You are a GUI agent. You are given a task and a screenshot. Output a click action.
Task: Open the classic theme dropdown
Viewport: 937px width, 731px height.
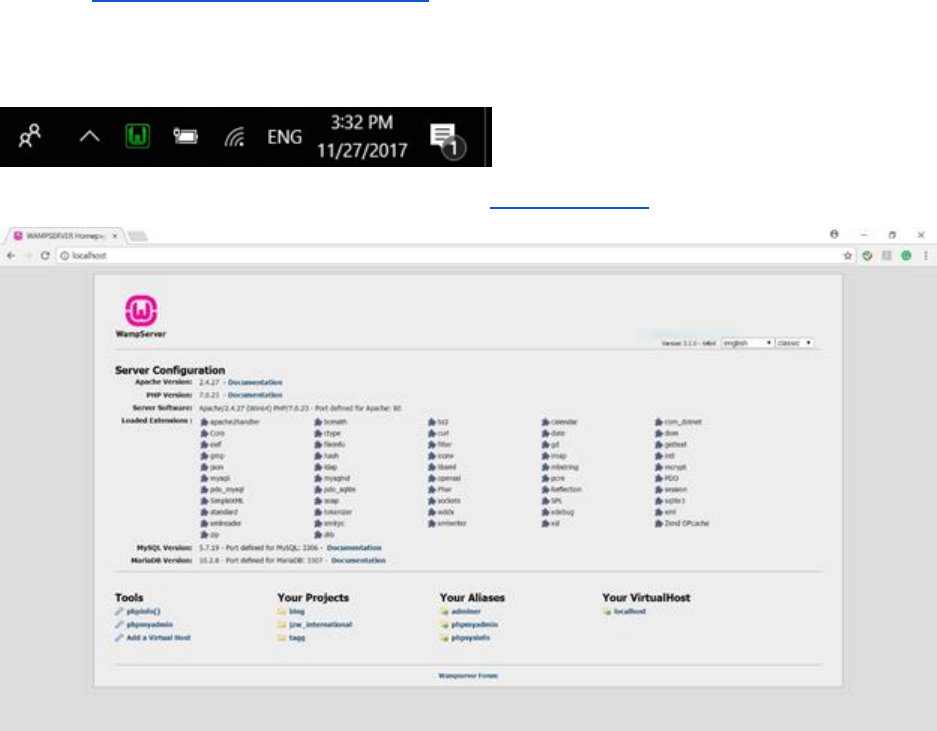click(794, 343)
